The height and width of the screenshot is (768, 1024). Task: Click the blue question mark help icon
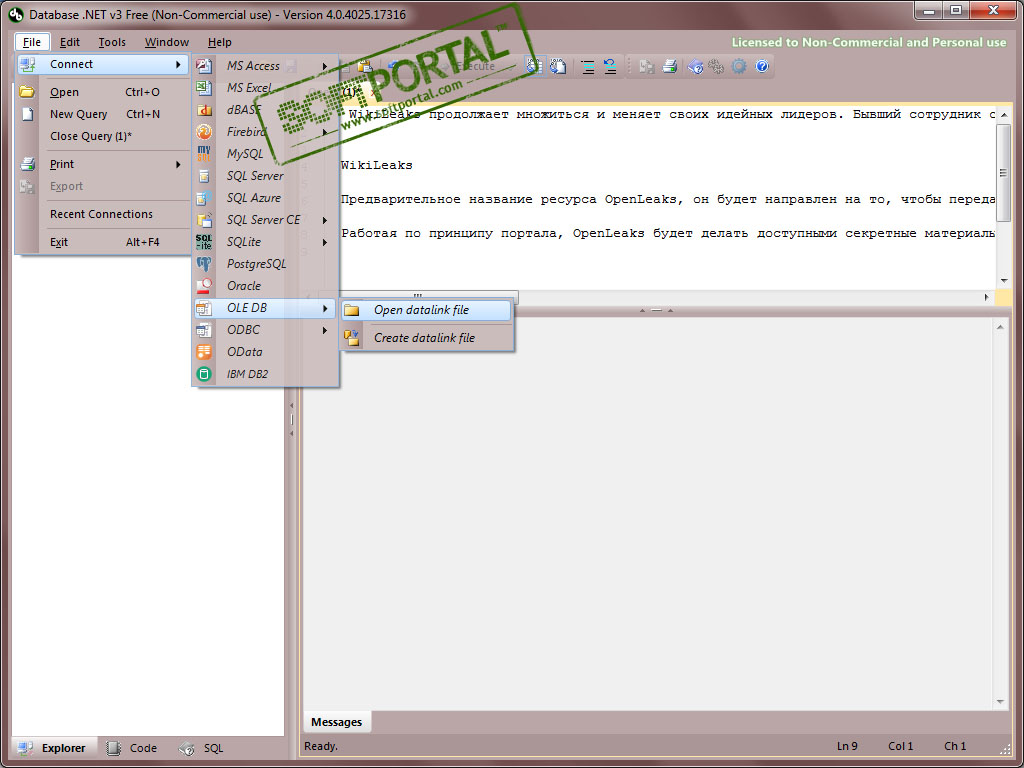(x=761, y=66)
